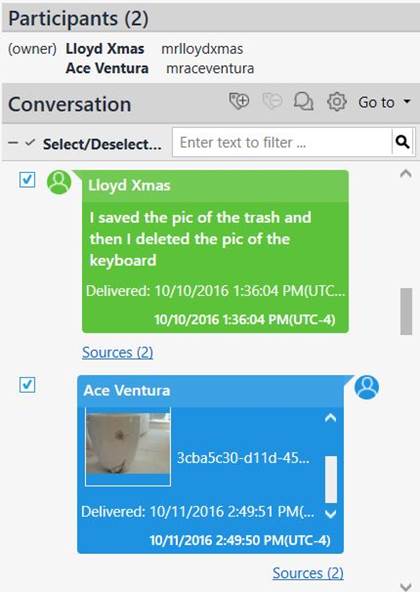Uncheck the Lloyd Xmas message checkbox
The image size is (420, 592).
point(27,180)
